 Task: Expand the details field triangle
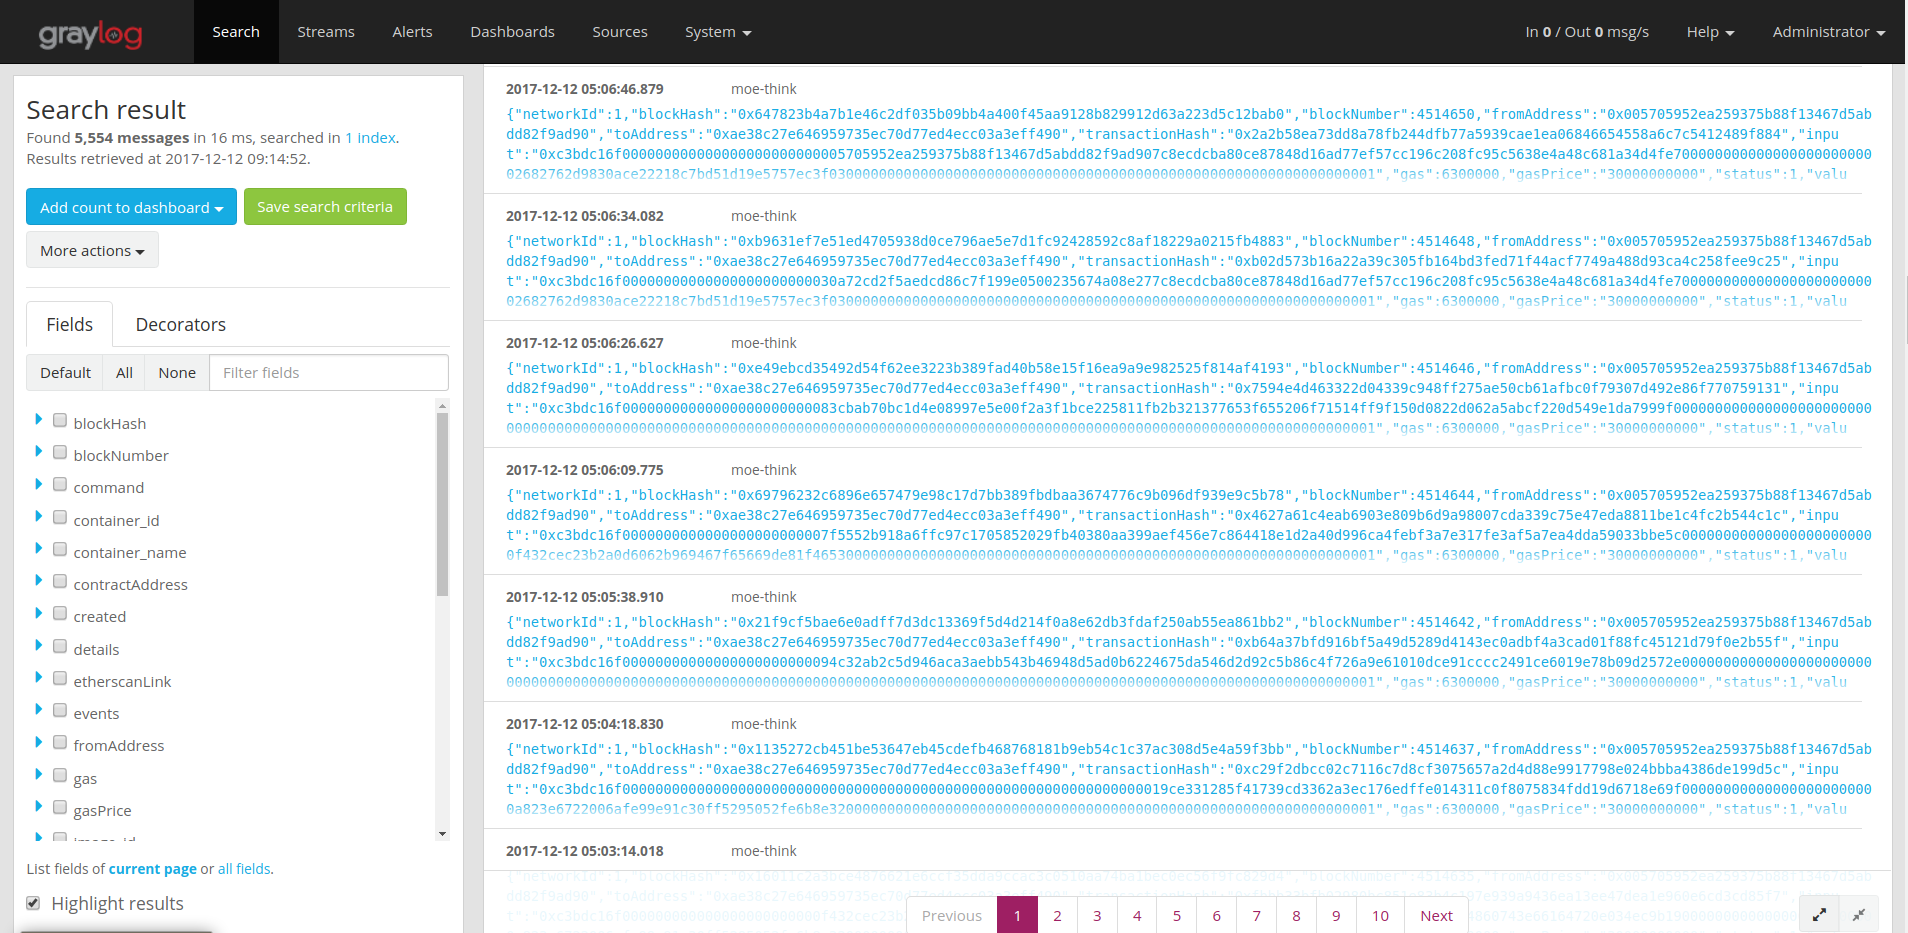pos(38,646)
